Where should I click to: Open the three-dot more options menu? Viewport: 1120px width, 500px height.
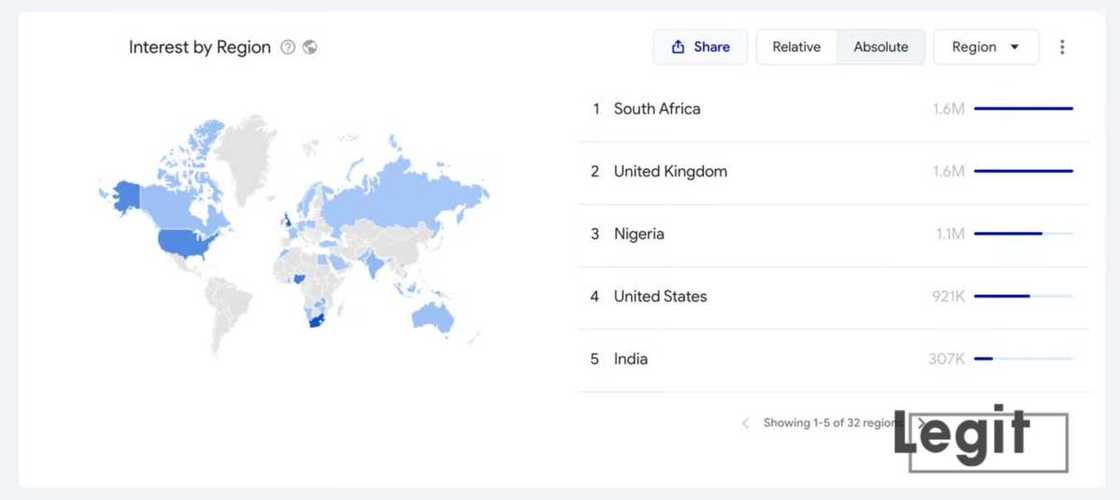(1062, 47)
